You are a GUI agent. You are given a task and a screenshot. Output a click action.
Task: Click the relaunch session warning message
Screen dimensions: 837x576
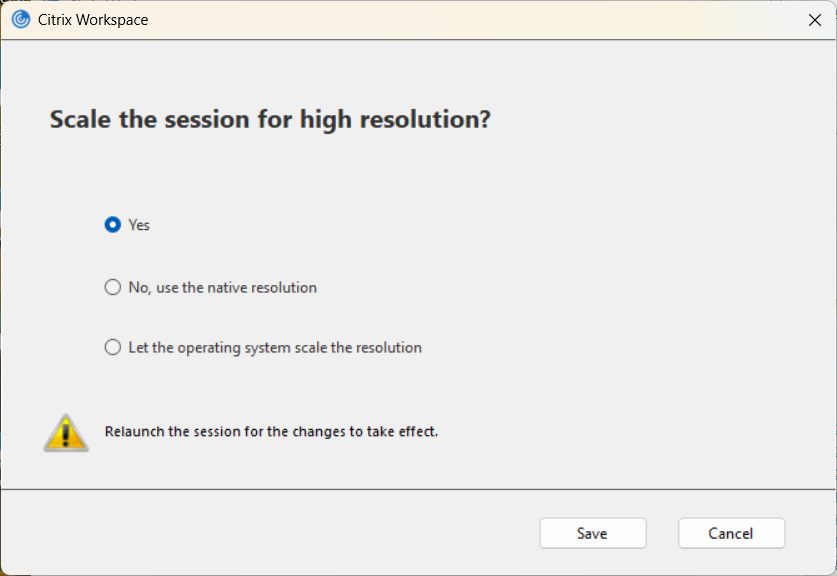271,432
